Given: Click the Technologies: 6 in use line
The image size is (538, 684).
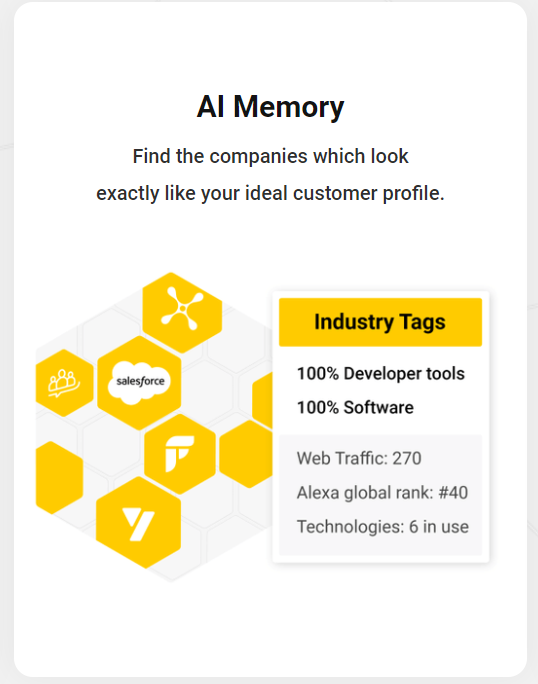Looking at the screenshot, I should point(383,527).
